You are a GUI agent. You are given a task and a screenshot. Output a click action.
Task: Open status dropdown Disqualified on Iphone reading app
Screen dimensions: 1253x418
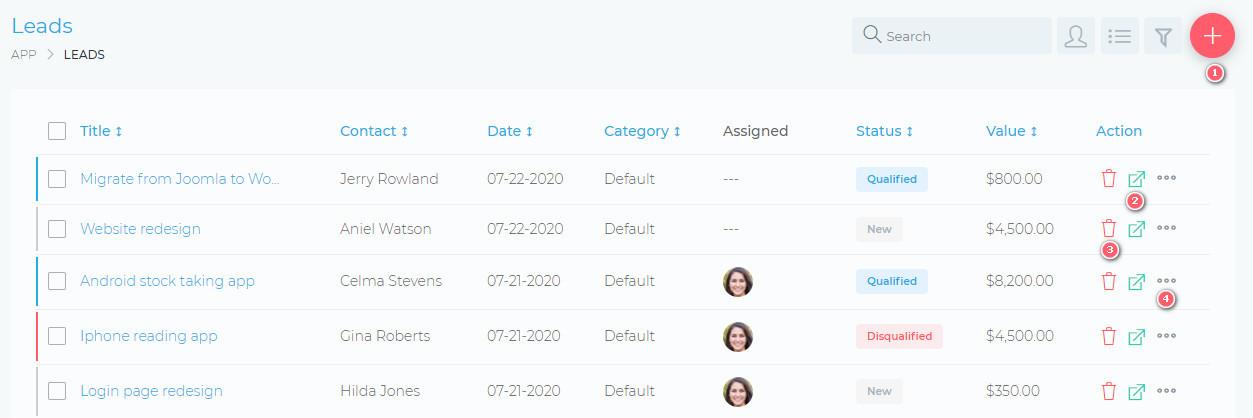(898, 336)
